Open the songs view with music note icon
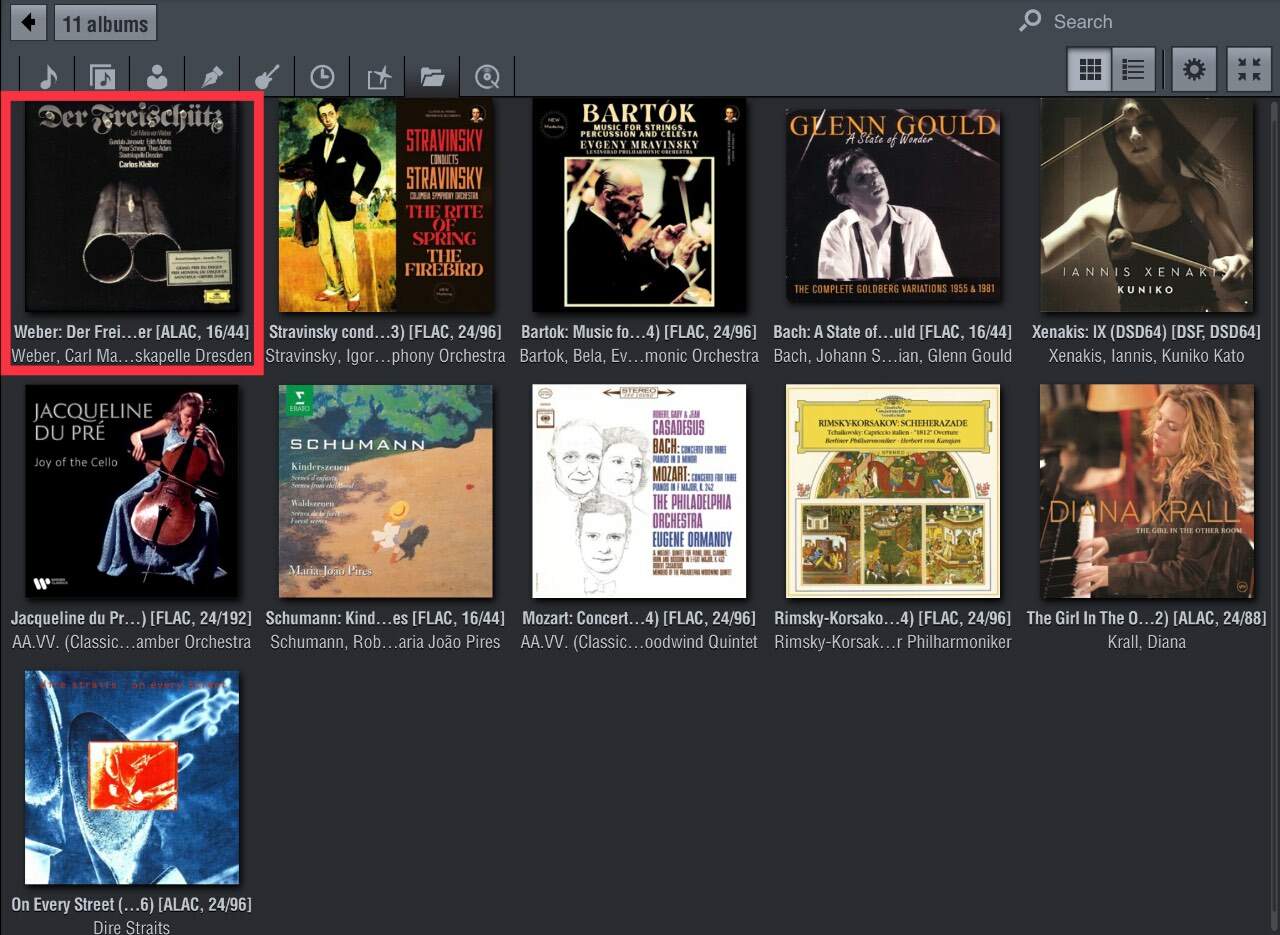Viewport: 1280px width, 935px height. (x=48, y=77)
